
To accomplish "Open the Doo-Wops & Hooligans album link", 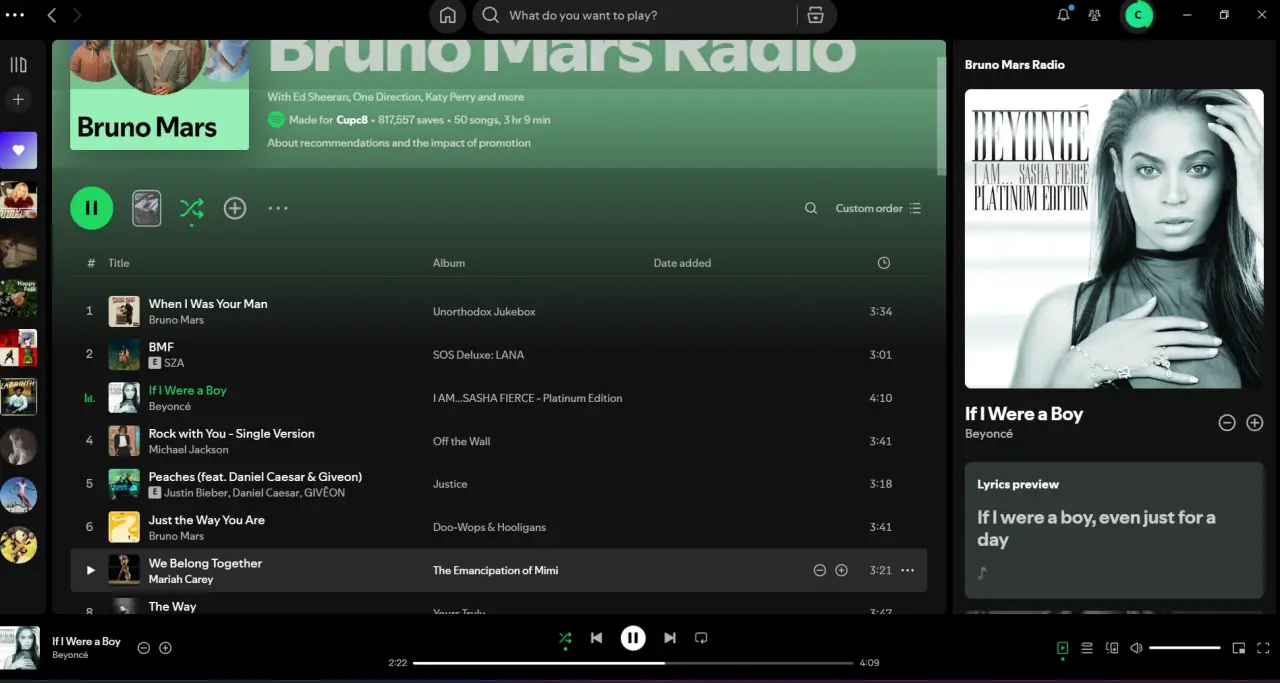I will click(489, 527).
